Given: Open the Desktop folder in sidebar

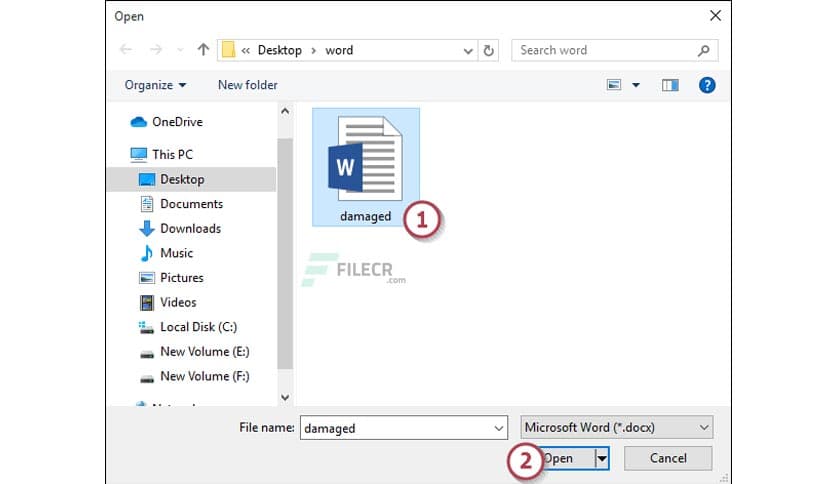Looking at the screenshot, I should click(x=192, y=179).
